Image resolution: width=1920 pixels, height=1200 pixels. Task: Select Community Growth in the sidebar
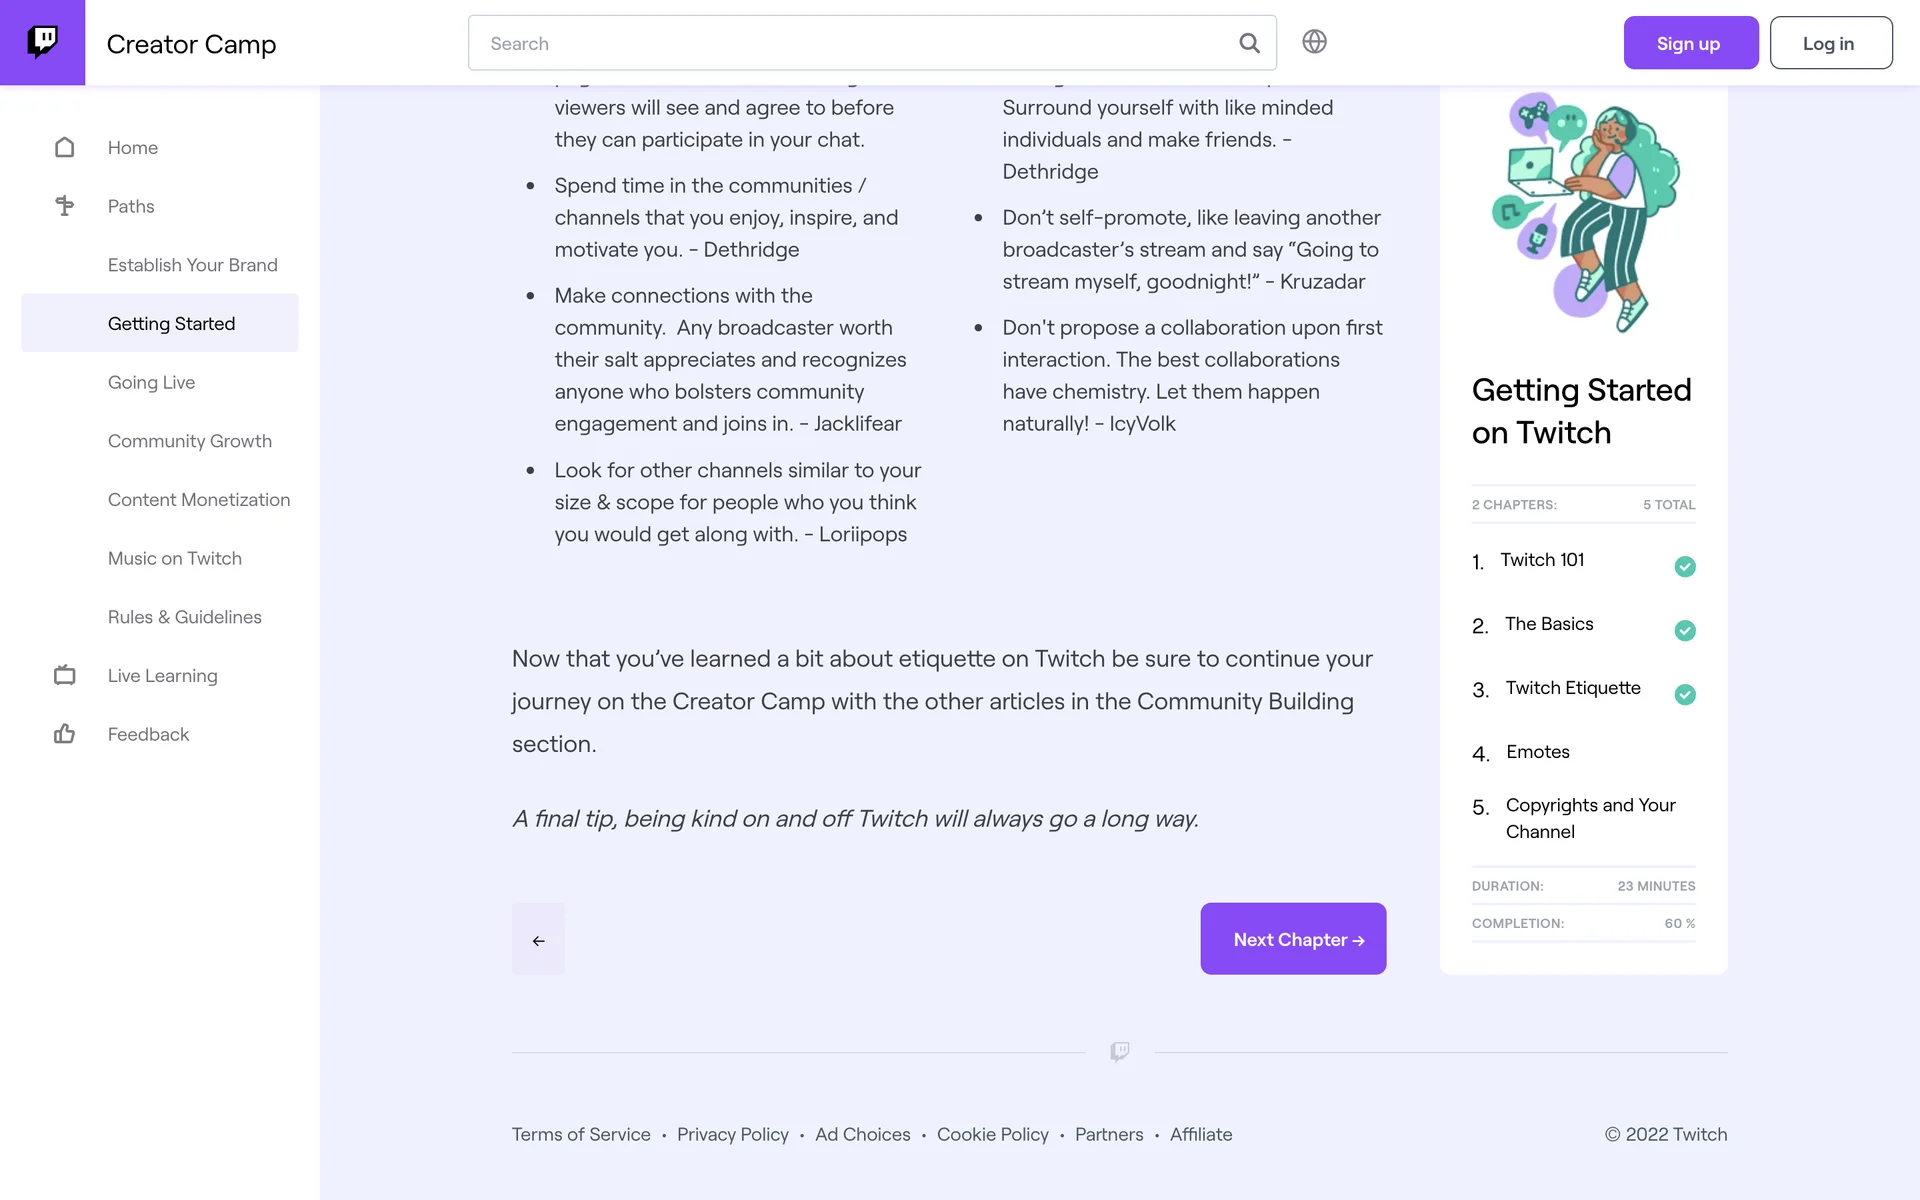coord(189,441)
